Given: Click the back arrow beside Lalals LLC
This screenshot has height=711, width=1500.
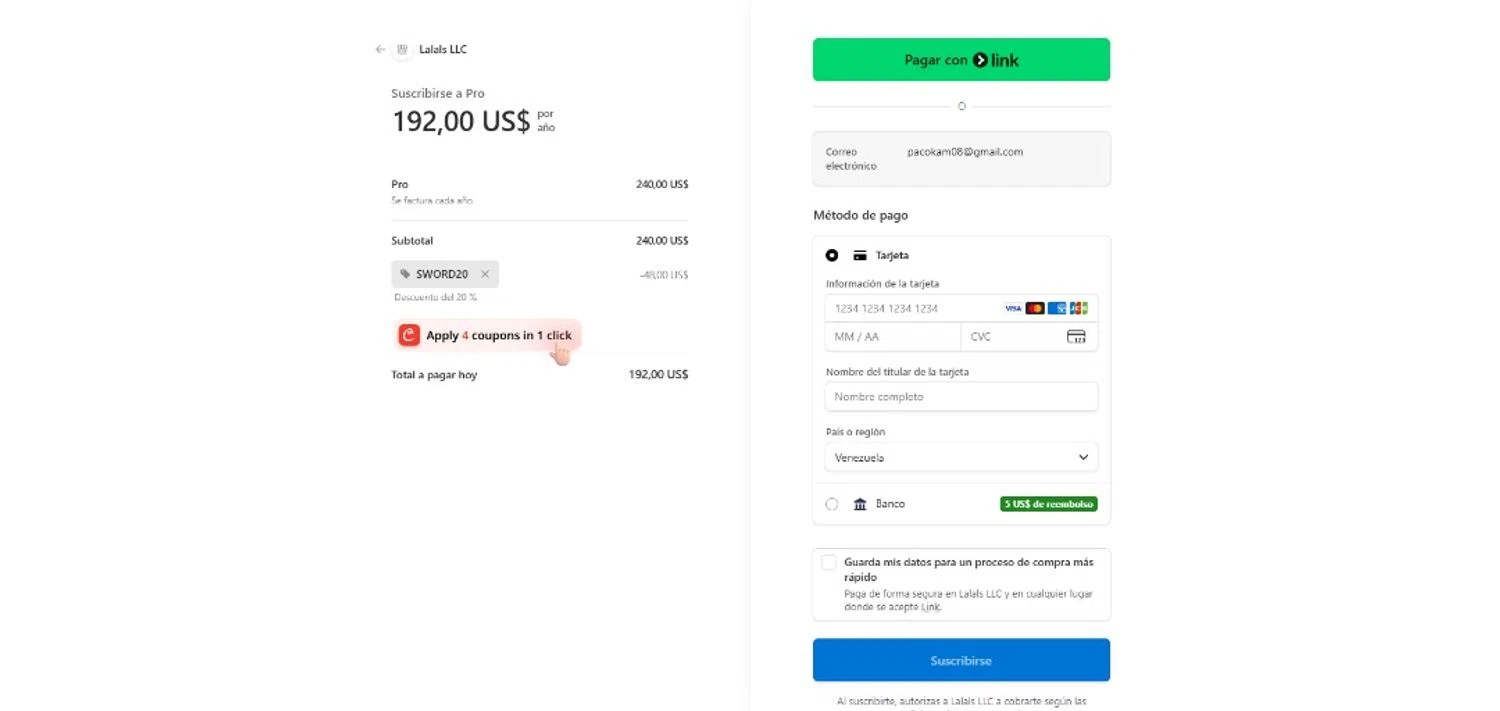Looking at the screenshot, I should point(380,49).
